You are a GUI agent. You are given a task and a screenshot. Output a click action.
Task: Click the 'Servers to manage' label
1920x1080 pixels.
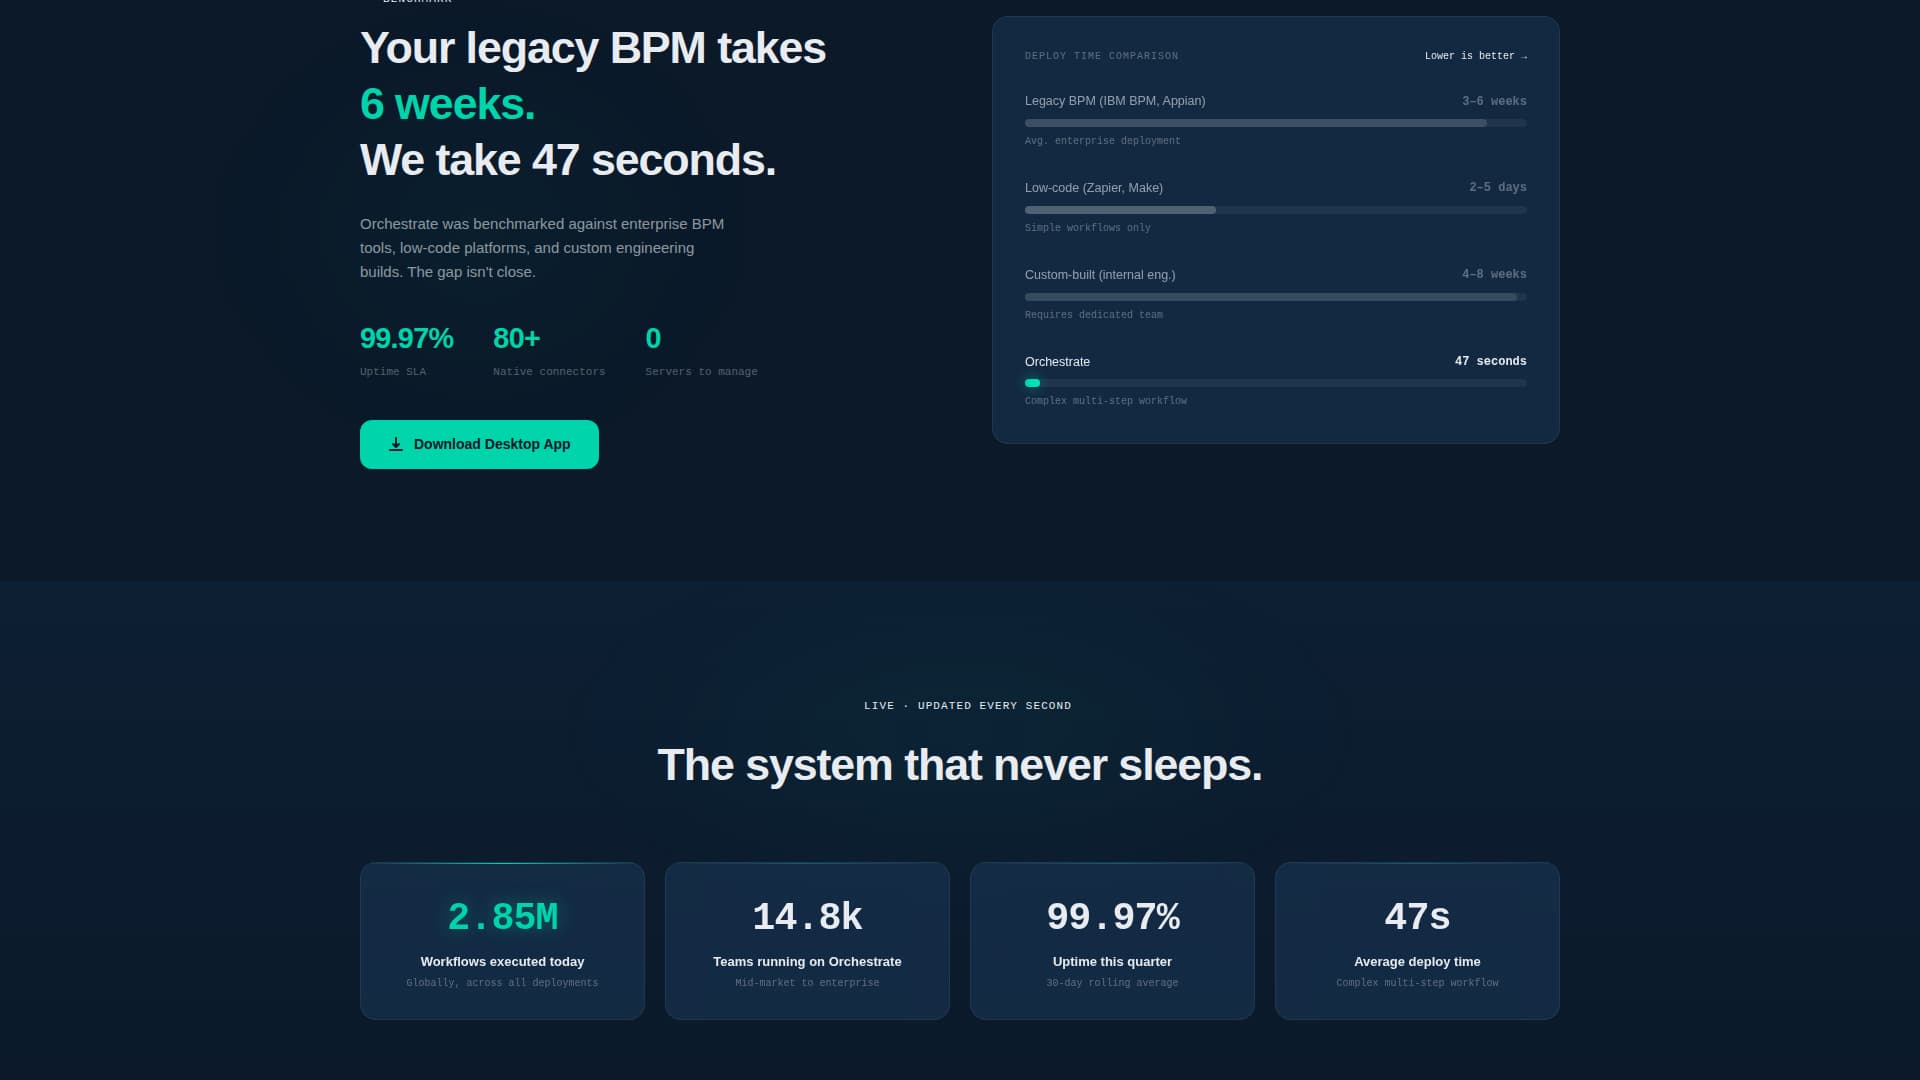(x=701, y=372)
